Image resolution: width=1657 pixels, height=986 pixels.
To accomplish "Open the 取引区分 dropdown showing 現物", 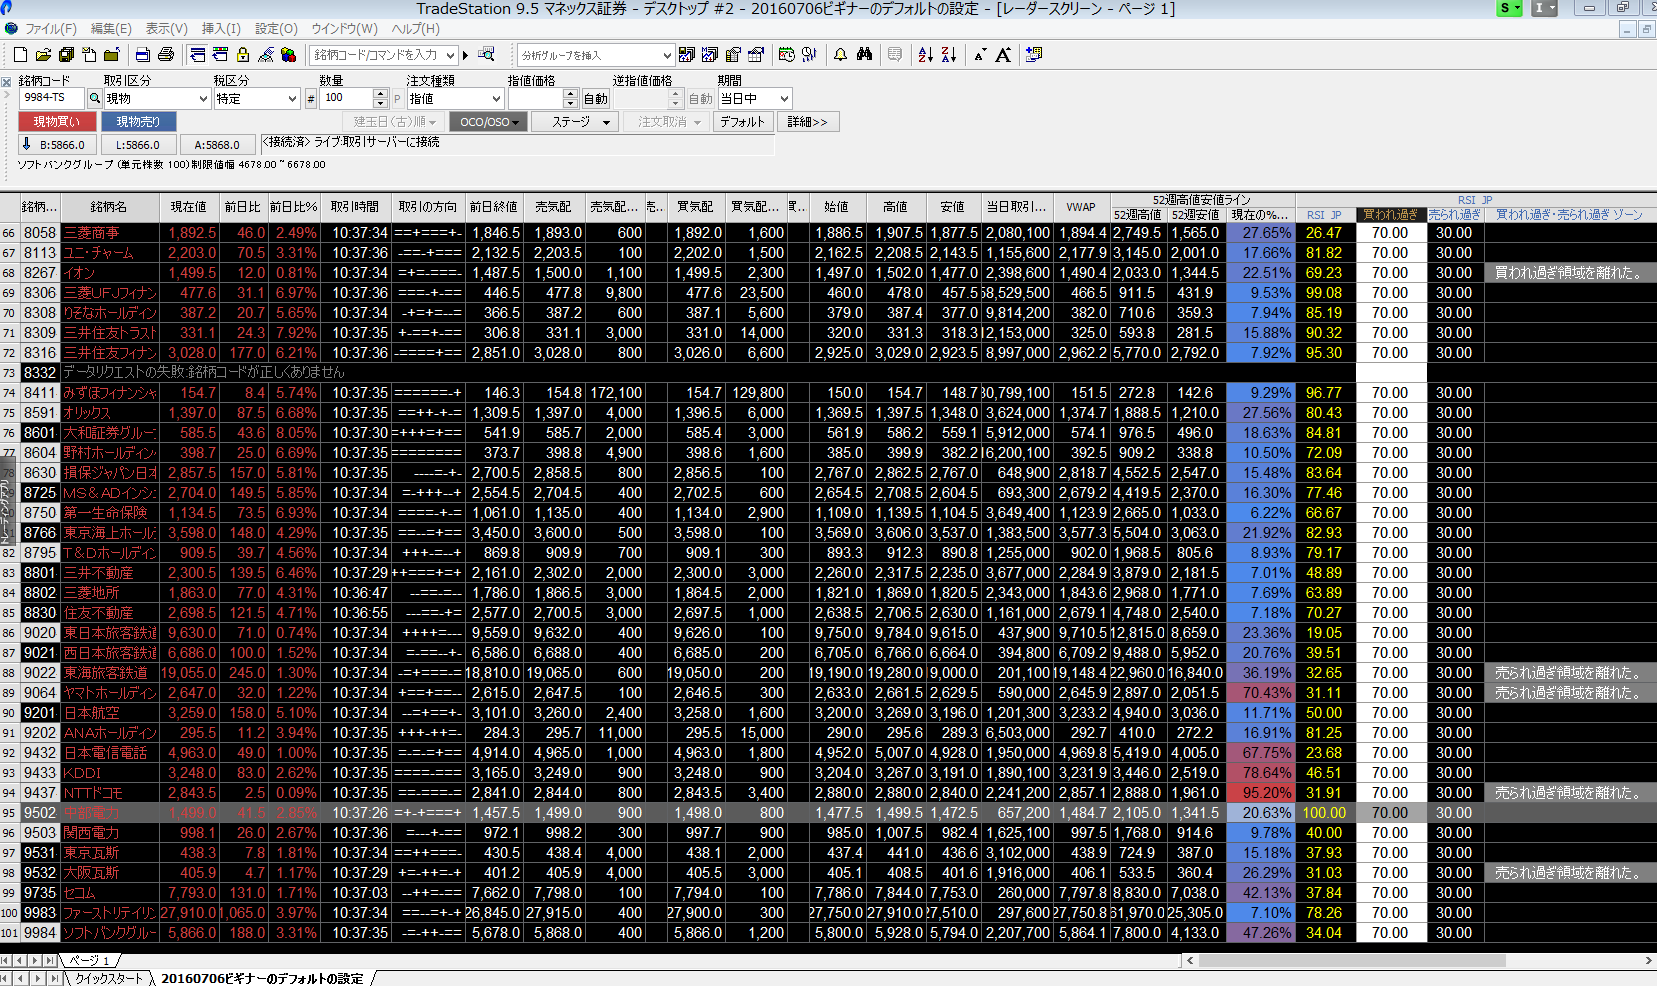I will [x=157, y=98].
